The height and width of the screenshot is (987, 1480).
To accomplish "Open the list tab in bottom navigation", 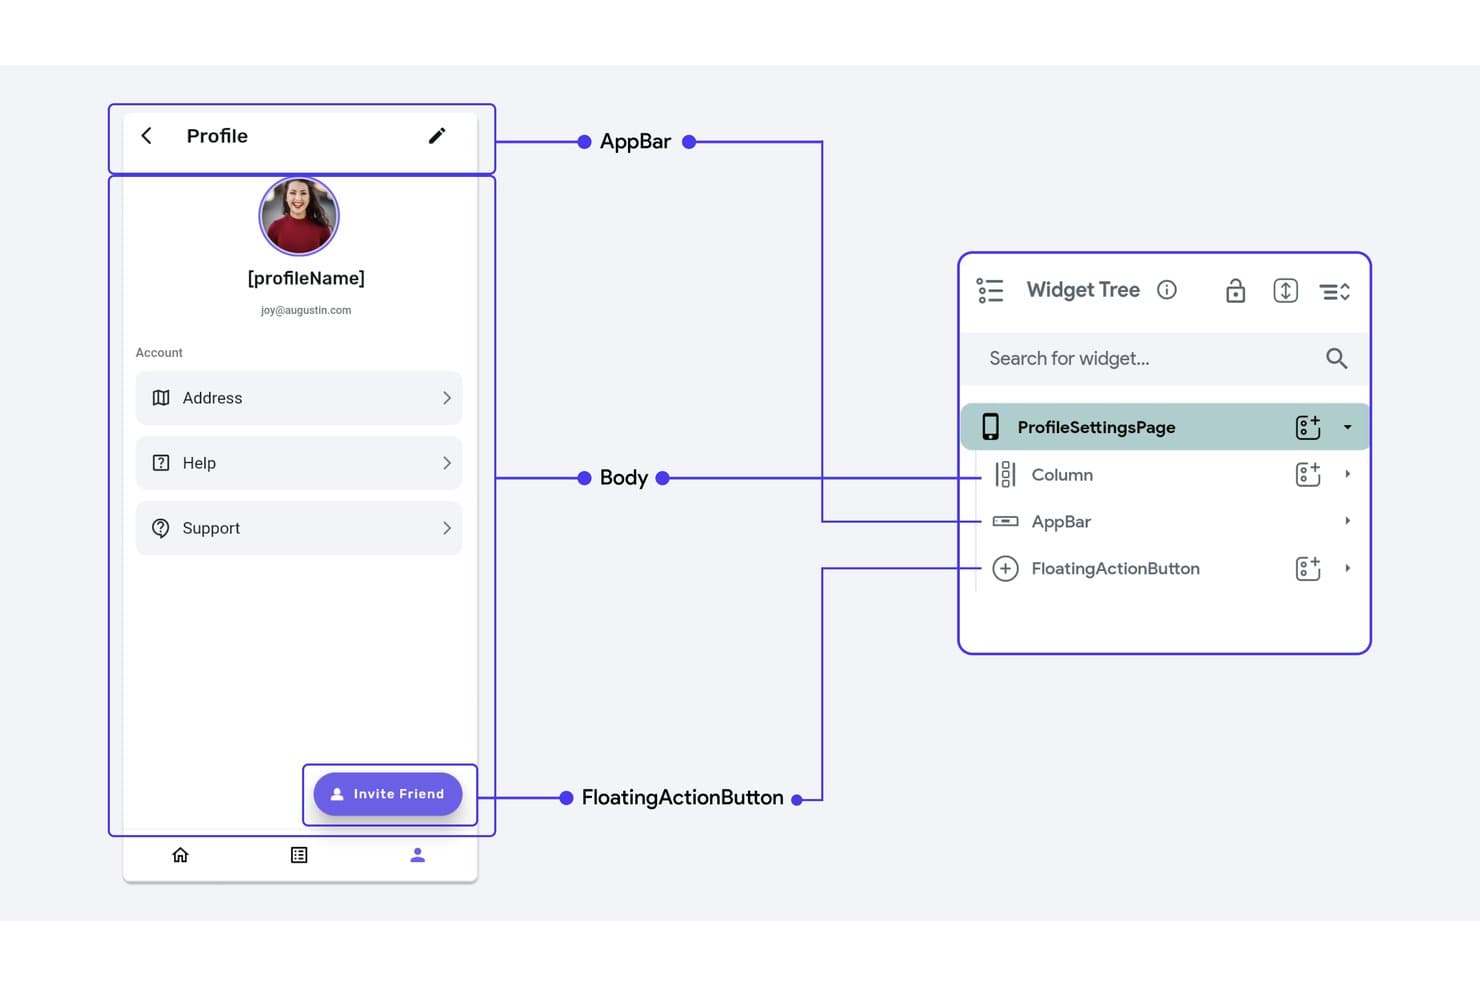I will point(299,855).
